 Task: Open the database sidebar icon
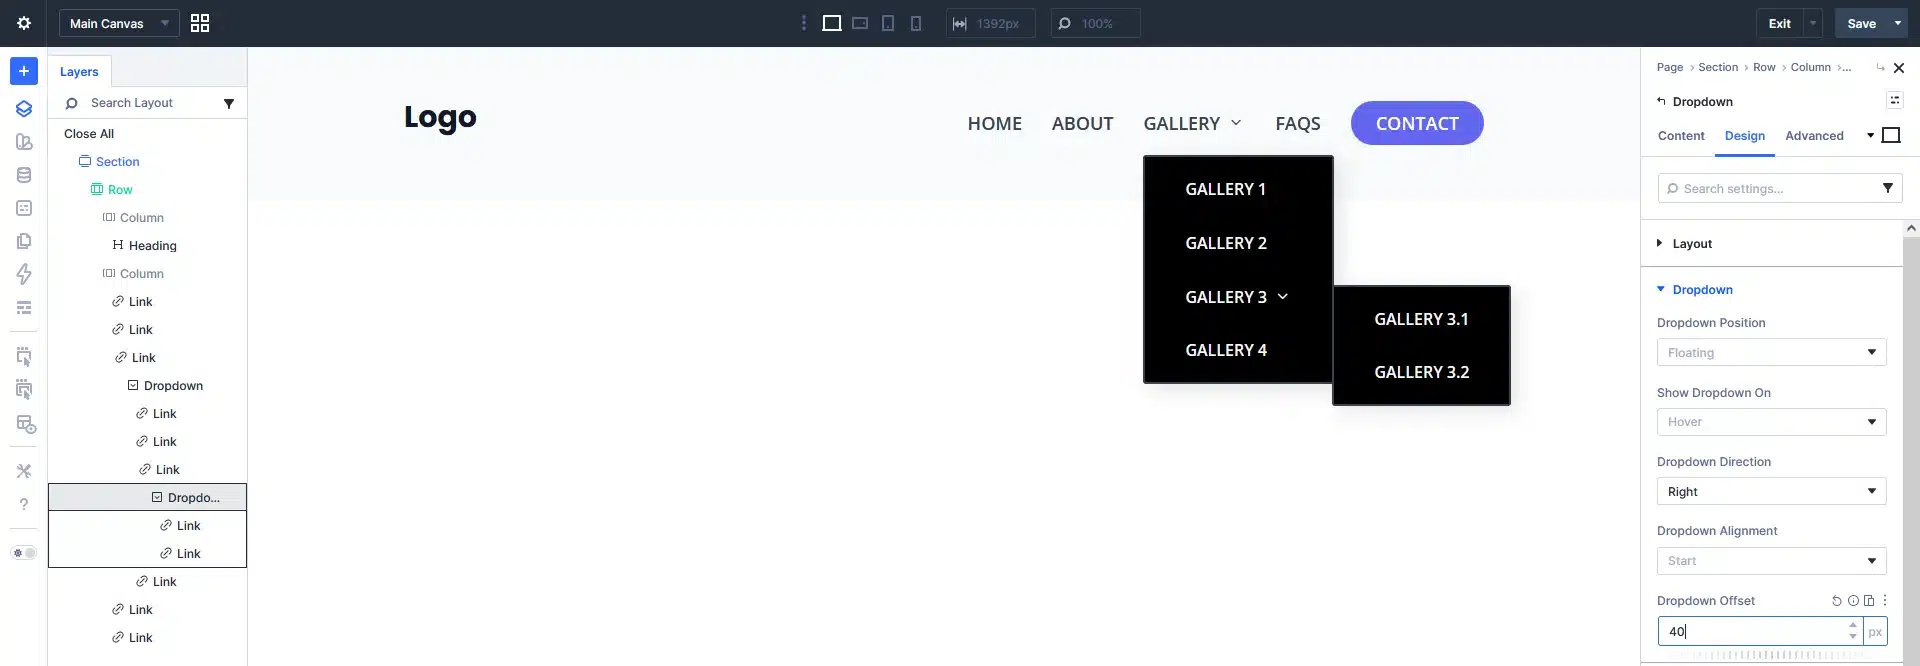[x=24, y=175]
